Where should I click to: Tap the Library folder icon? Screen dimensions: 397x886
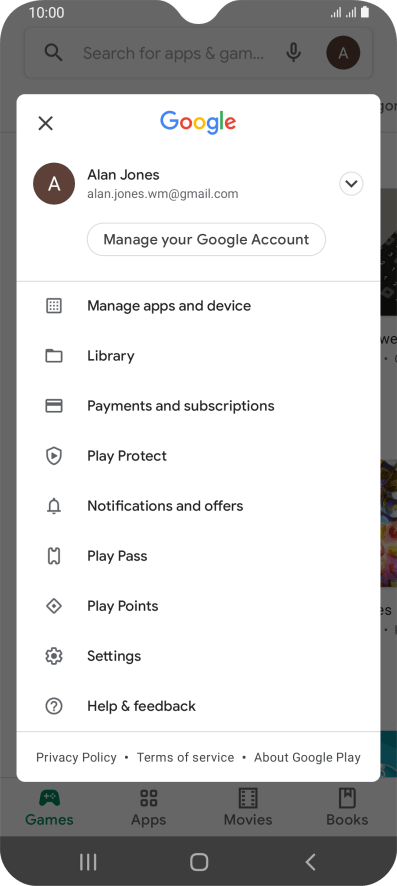54,356
